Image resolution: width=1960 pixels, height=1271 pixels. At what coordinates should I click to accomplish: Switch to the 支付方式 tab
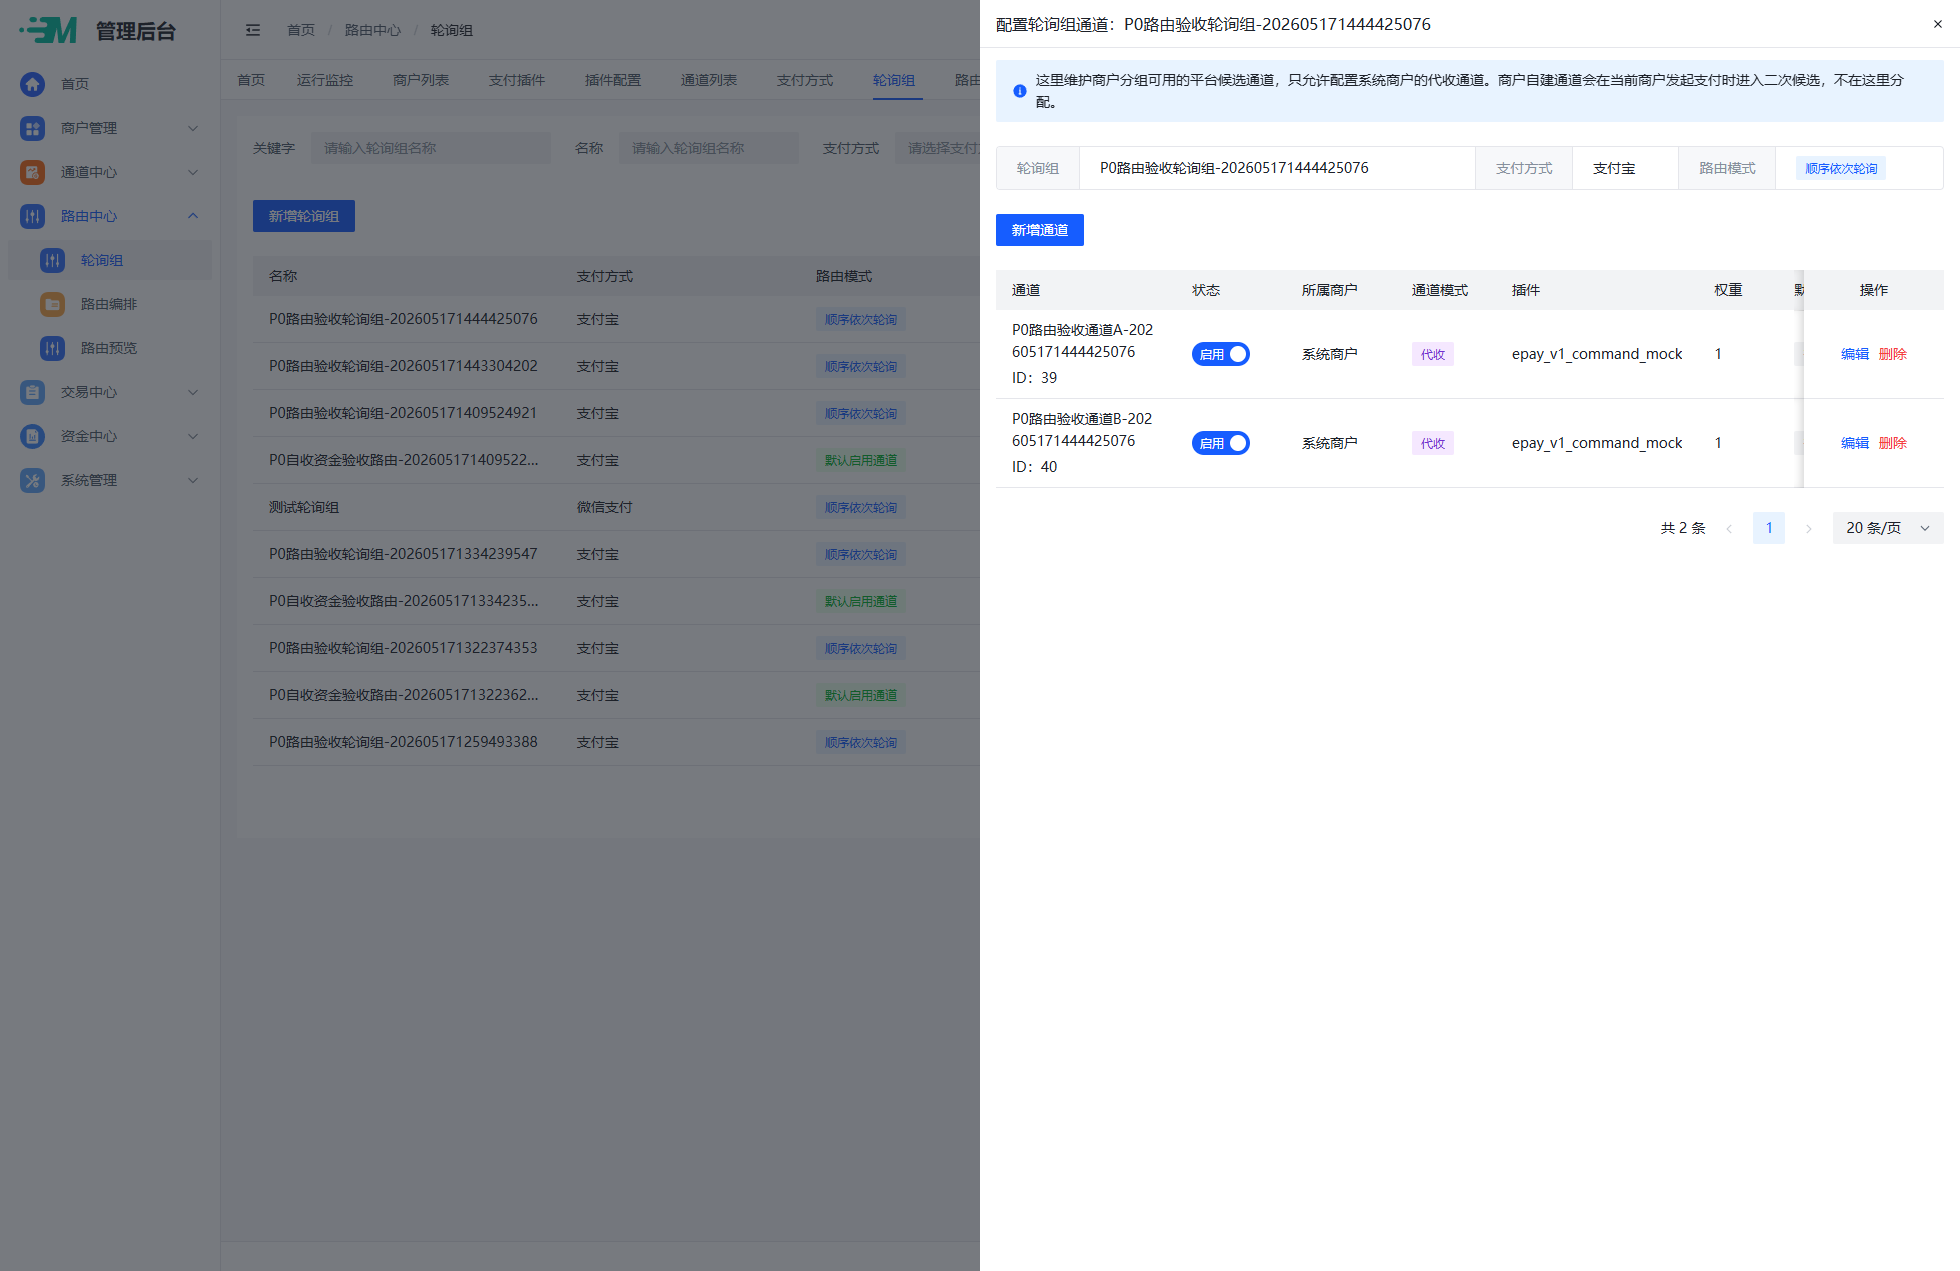click(x=805, y=80)
